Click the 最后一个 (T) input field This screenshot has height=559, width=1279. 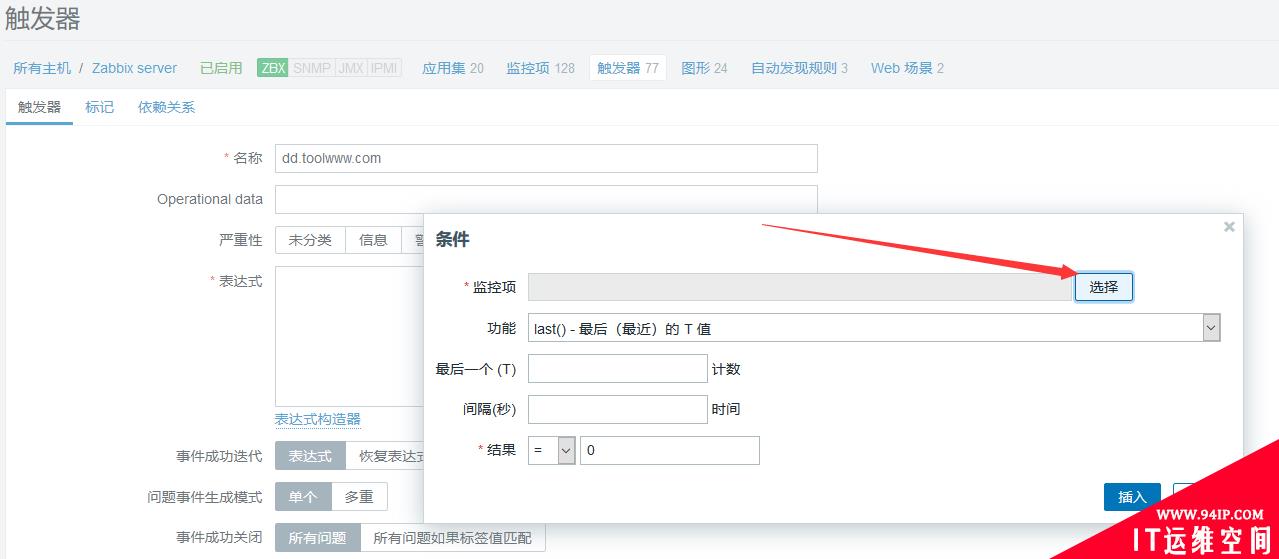click(x=617, y=369)
